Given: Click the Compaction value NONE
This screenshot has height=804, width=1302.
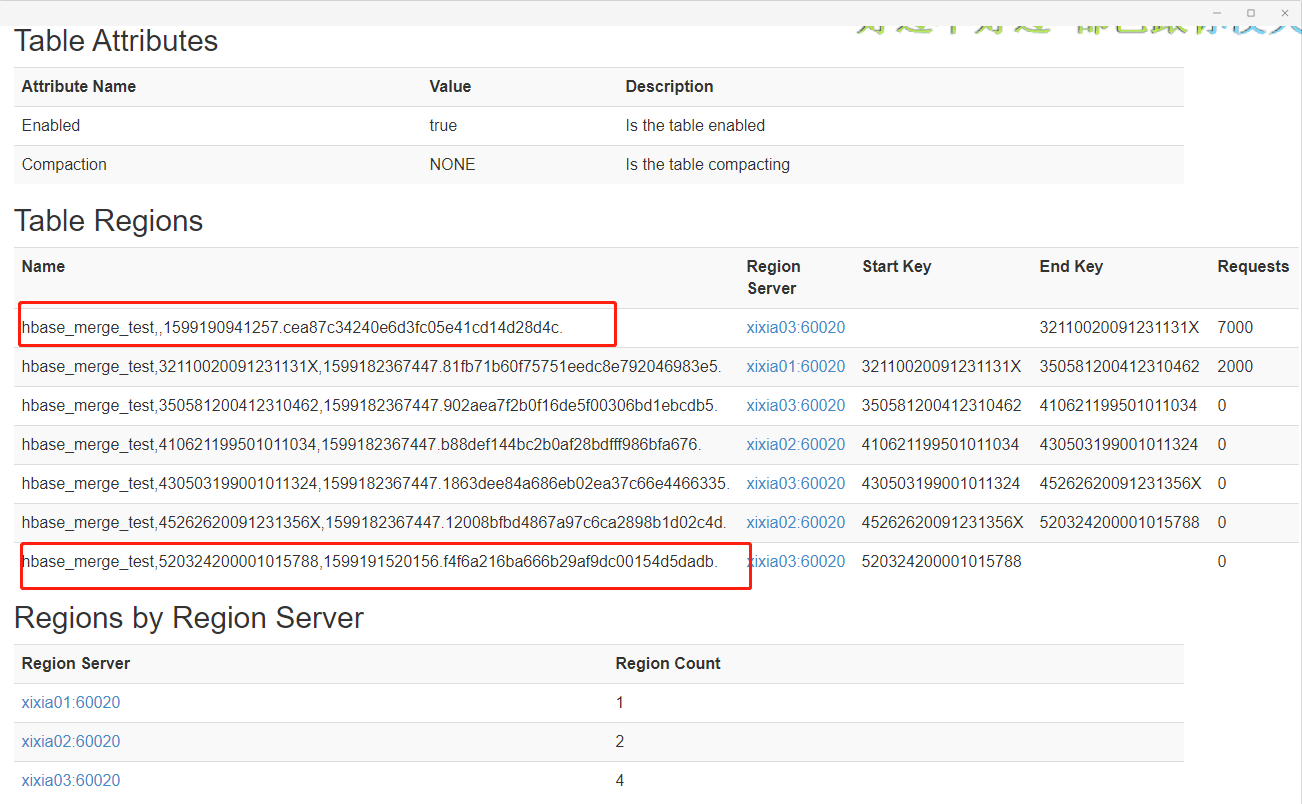Looking at the screenshot, I should point(452,164).
